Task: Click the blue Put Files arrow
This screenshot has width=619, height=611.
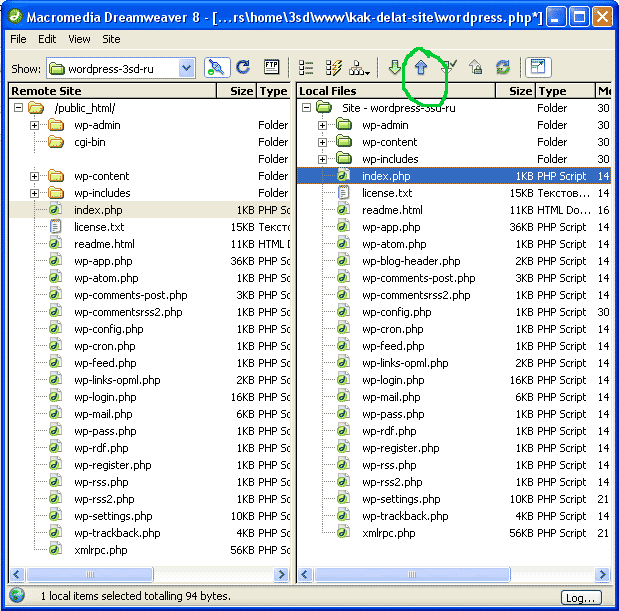Action: click(x=421, y=67)
